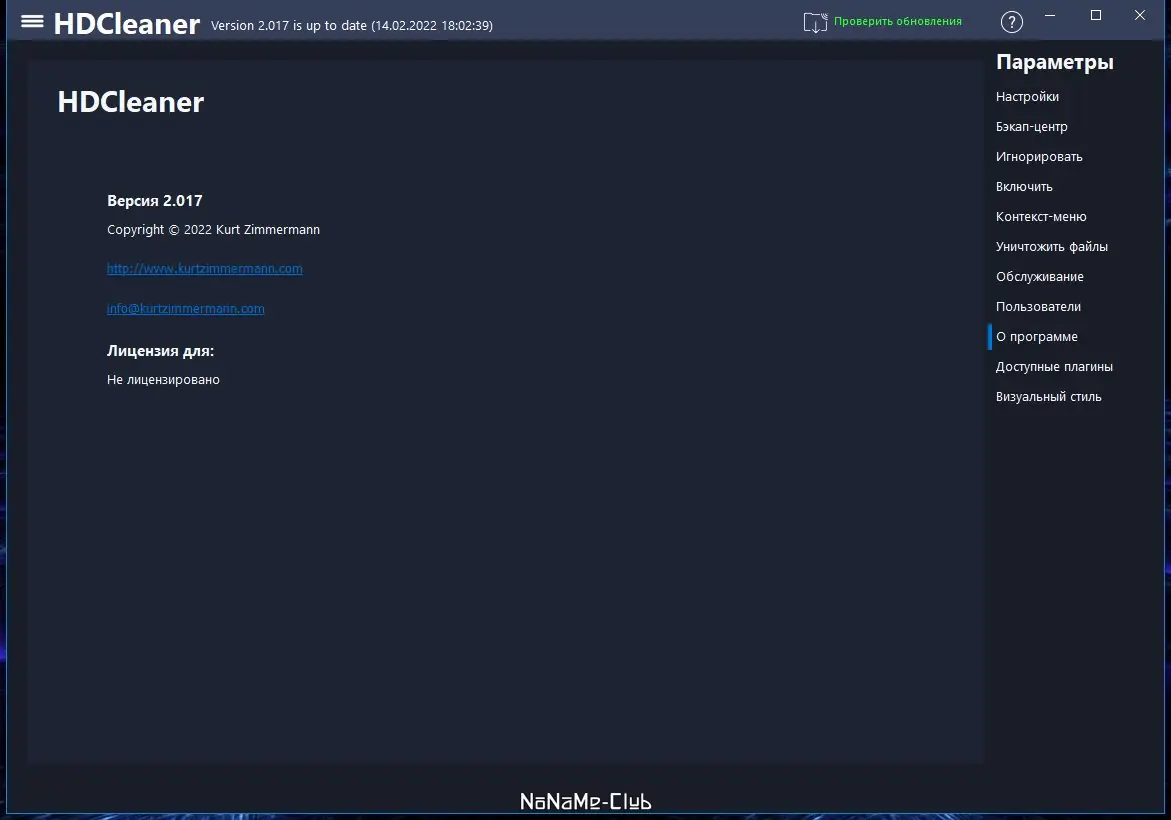Screen dimensions: 1171x820
Task: Check for updates via Проверить обновления
Action: coord(898,22)
